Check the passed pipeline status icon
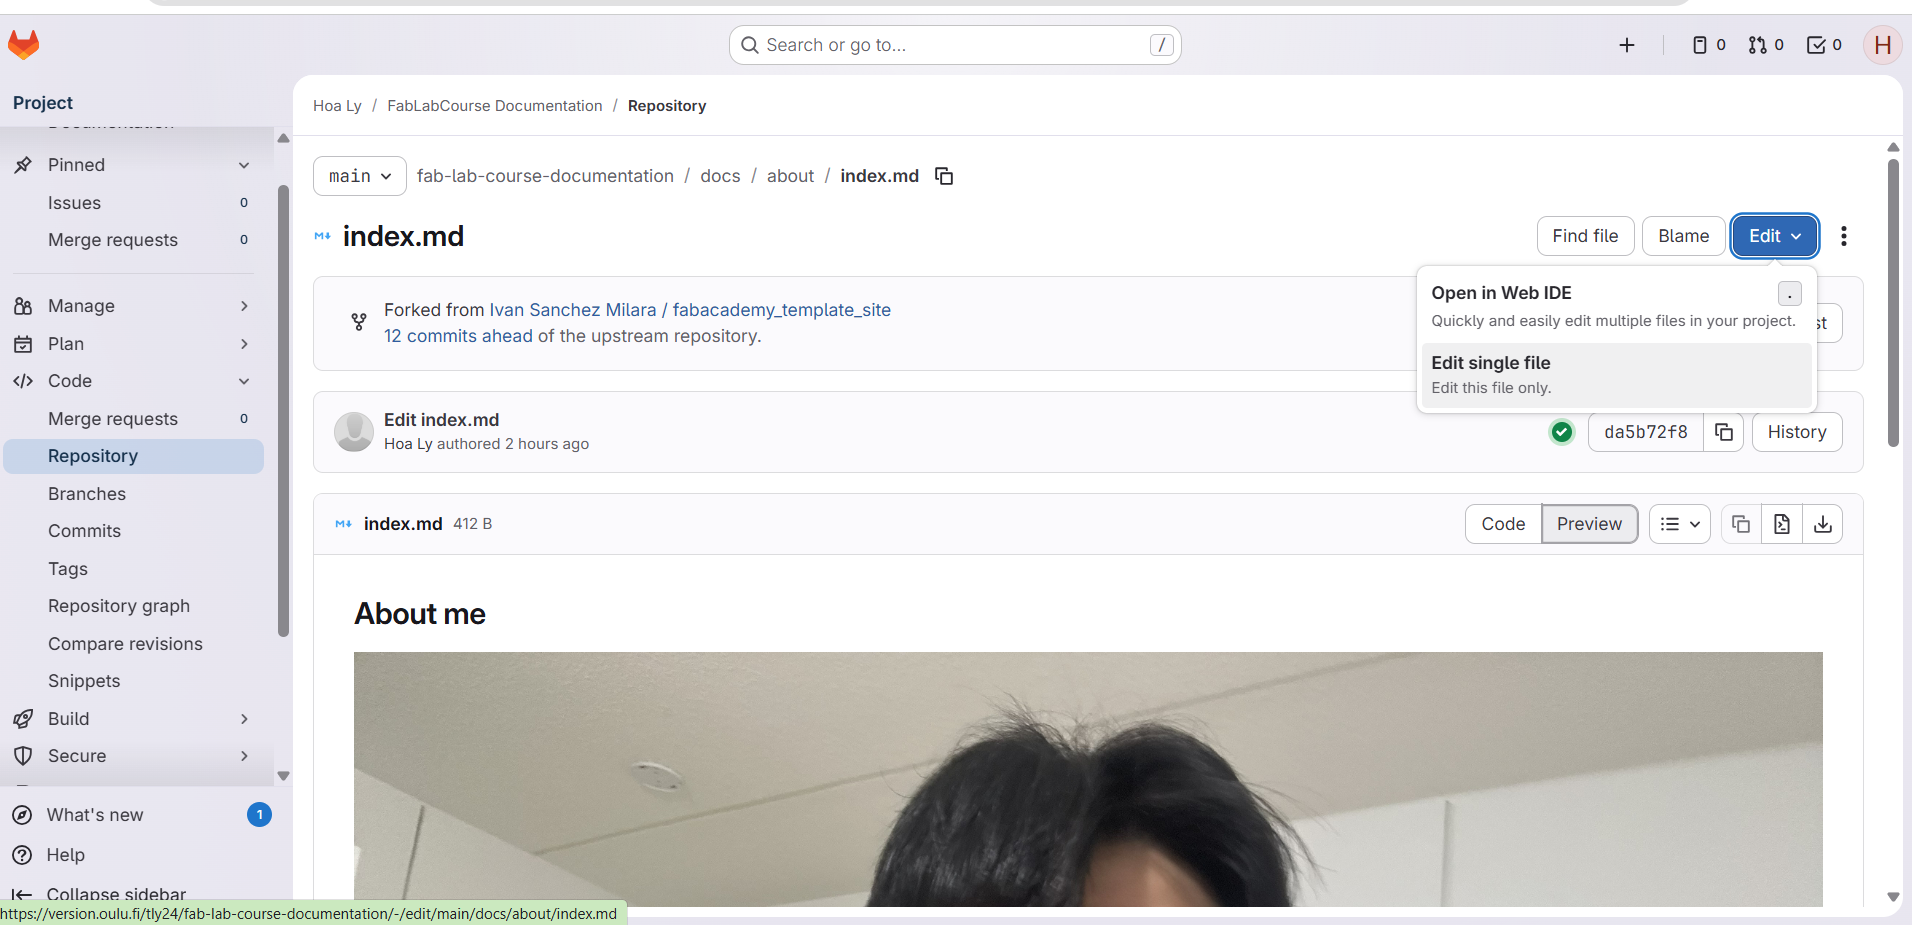The height and width of the screenshot is (925, 1912). click(1561, 432)
